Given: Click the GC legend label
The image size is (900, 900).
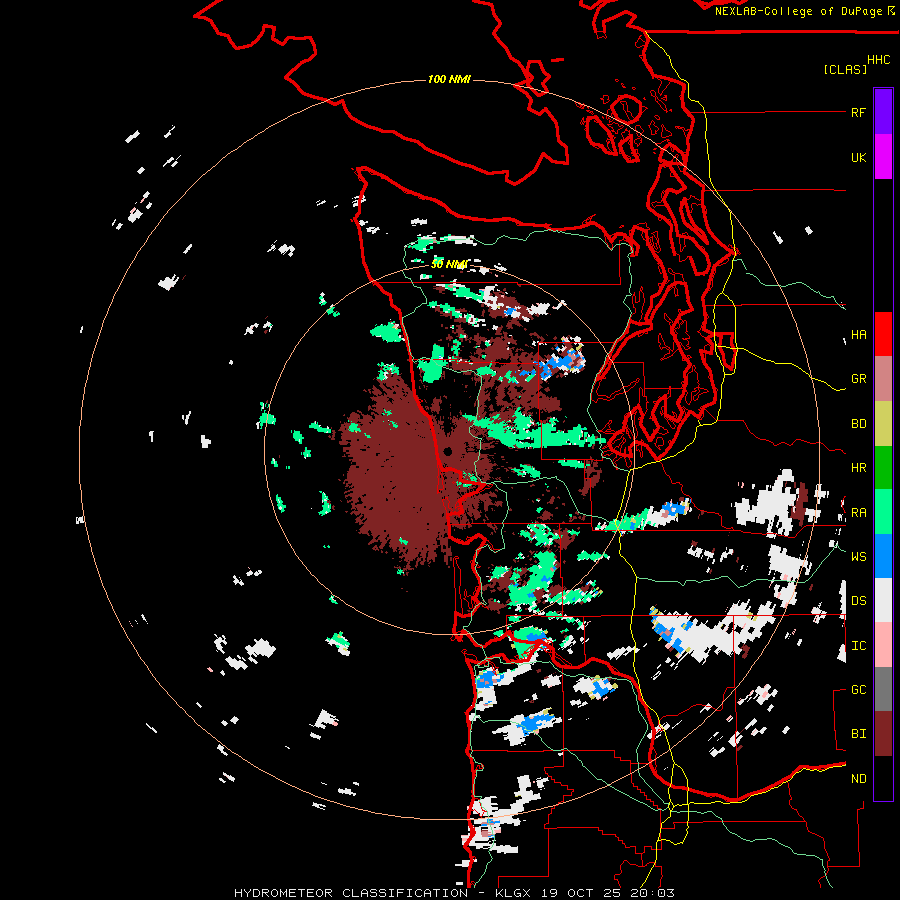Looking at the screenshot, I should [858, 690].
